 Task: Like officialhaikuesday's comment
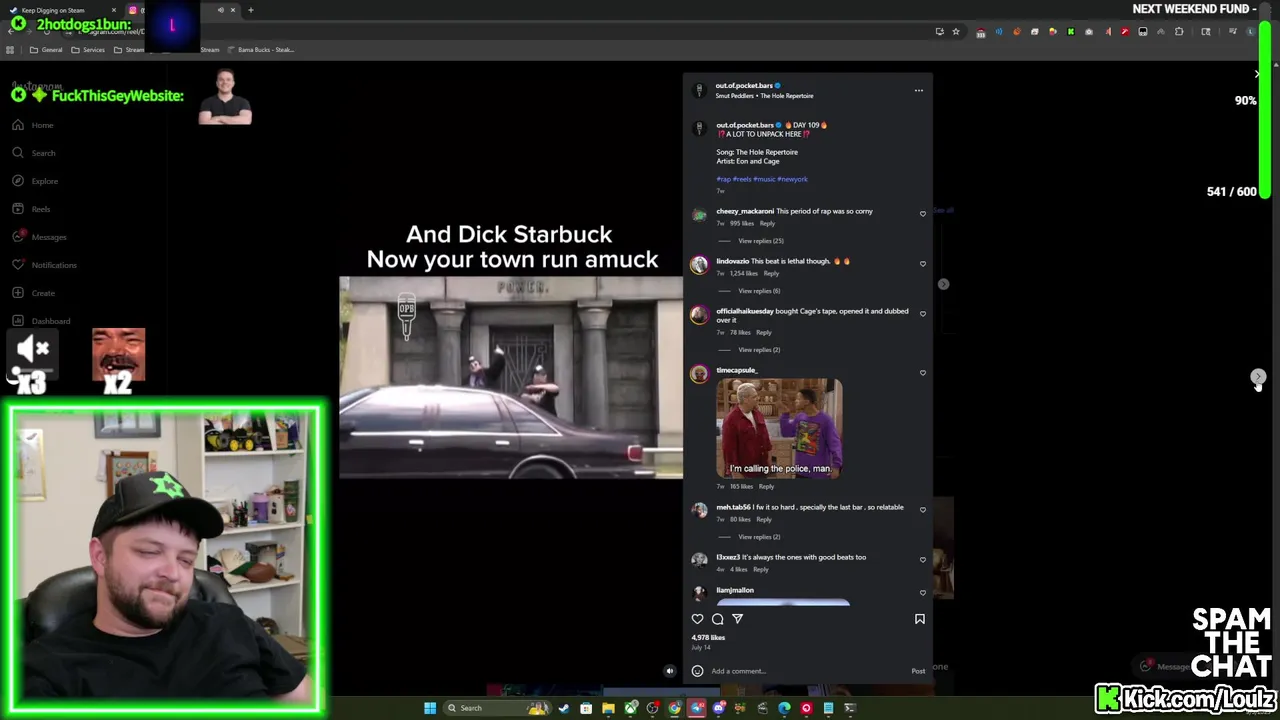[923, 313]
